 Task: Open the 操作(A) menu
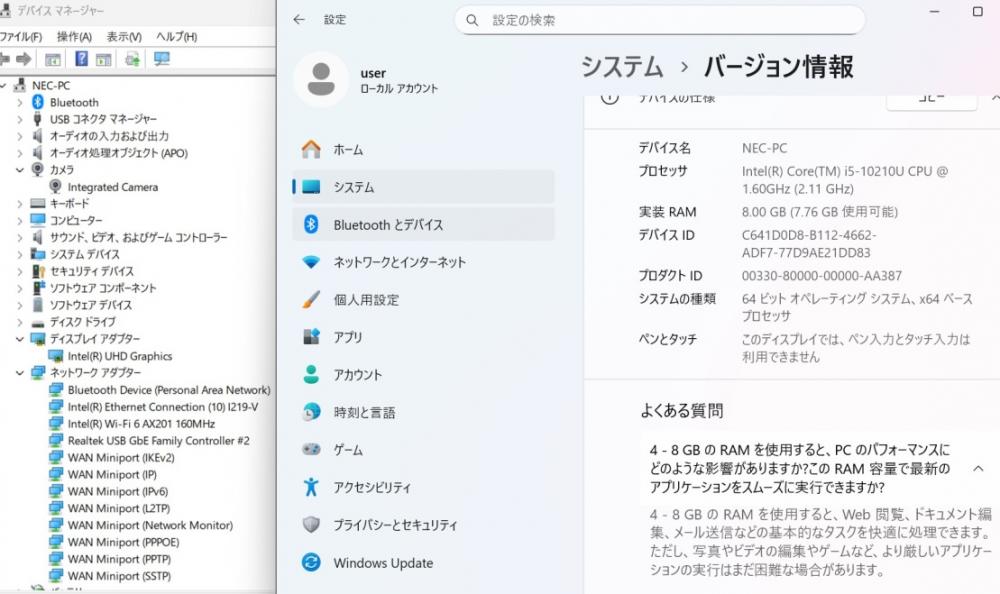pos(74,37)
